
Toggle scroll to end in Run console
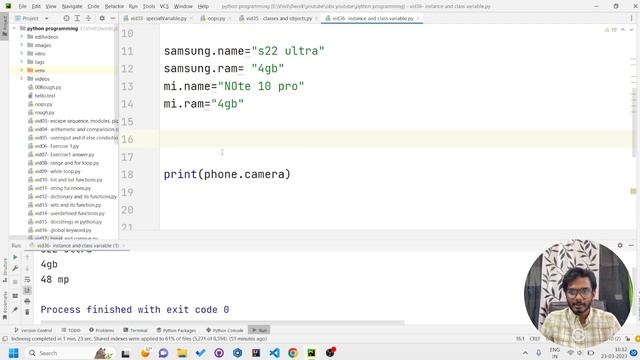click(27, 290)
